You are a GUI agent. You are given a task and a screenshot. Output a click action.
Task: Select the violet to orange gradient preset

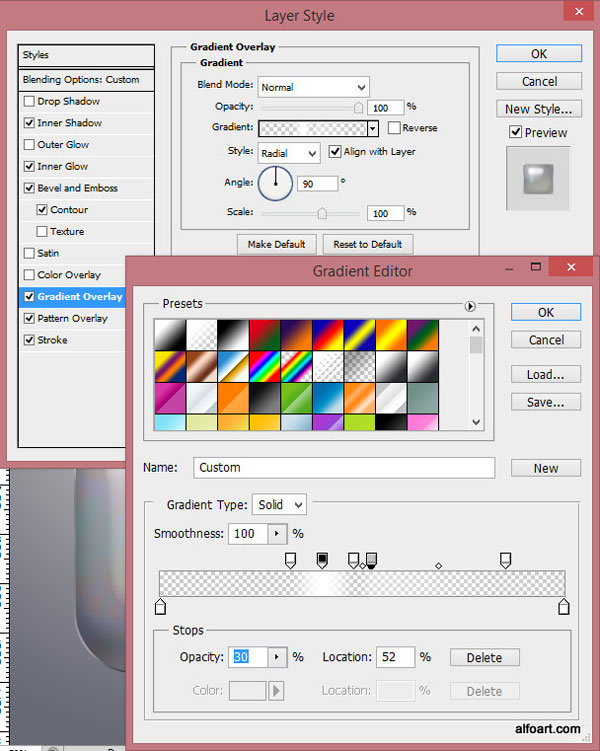pyautogui.click(x=296, y=335)
